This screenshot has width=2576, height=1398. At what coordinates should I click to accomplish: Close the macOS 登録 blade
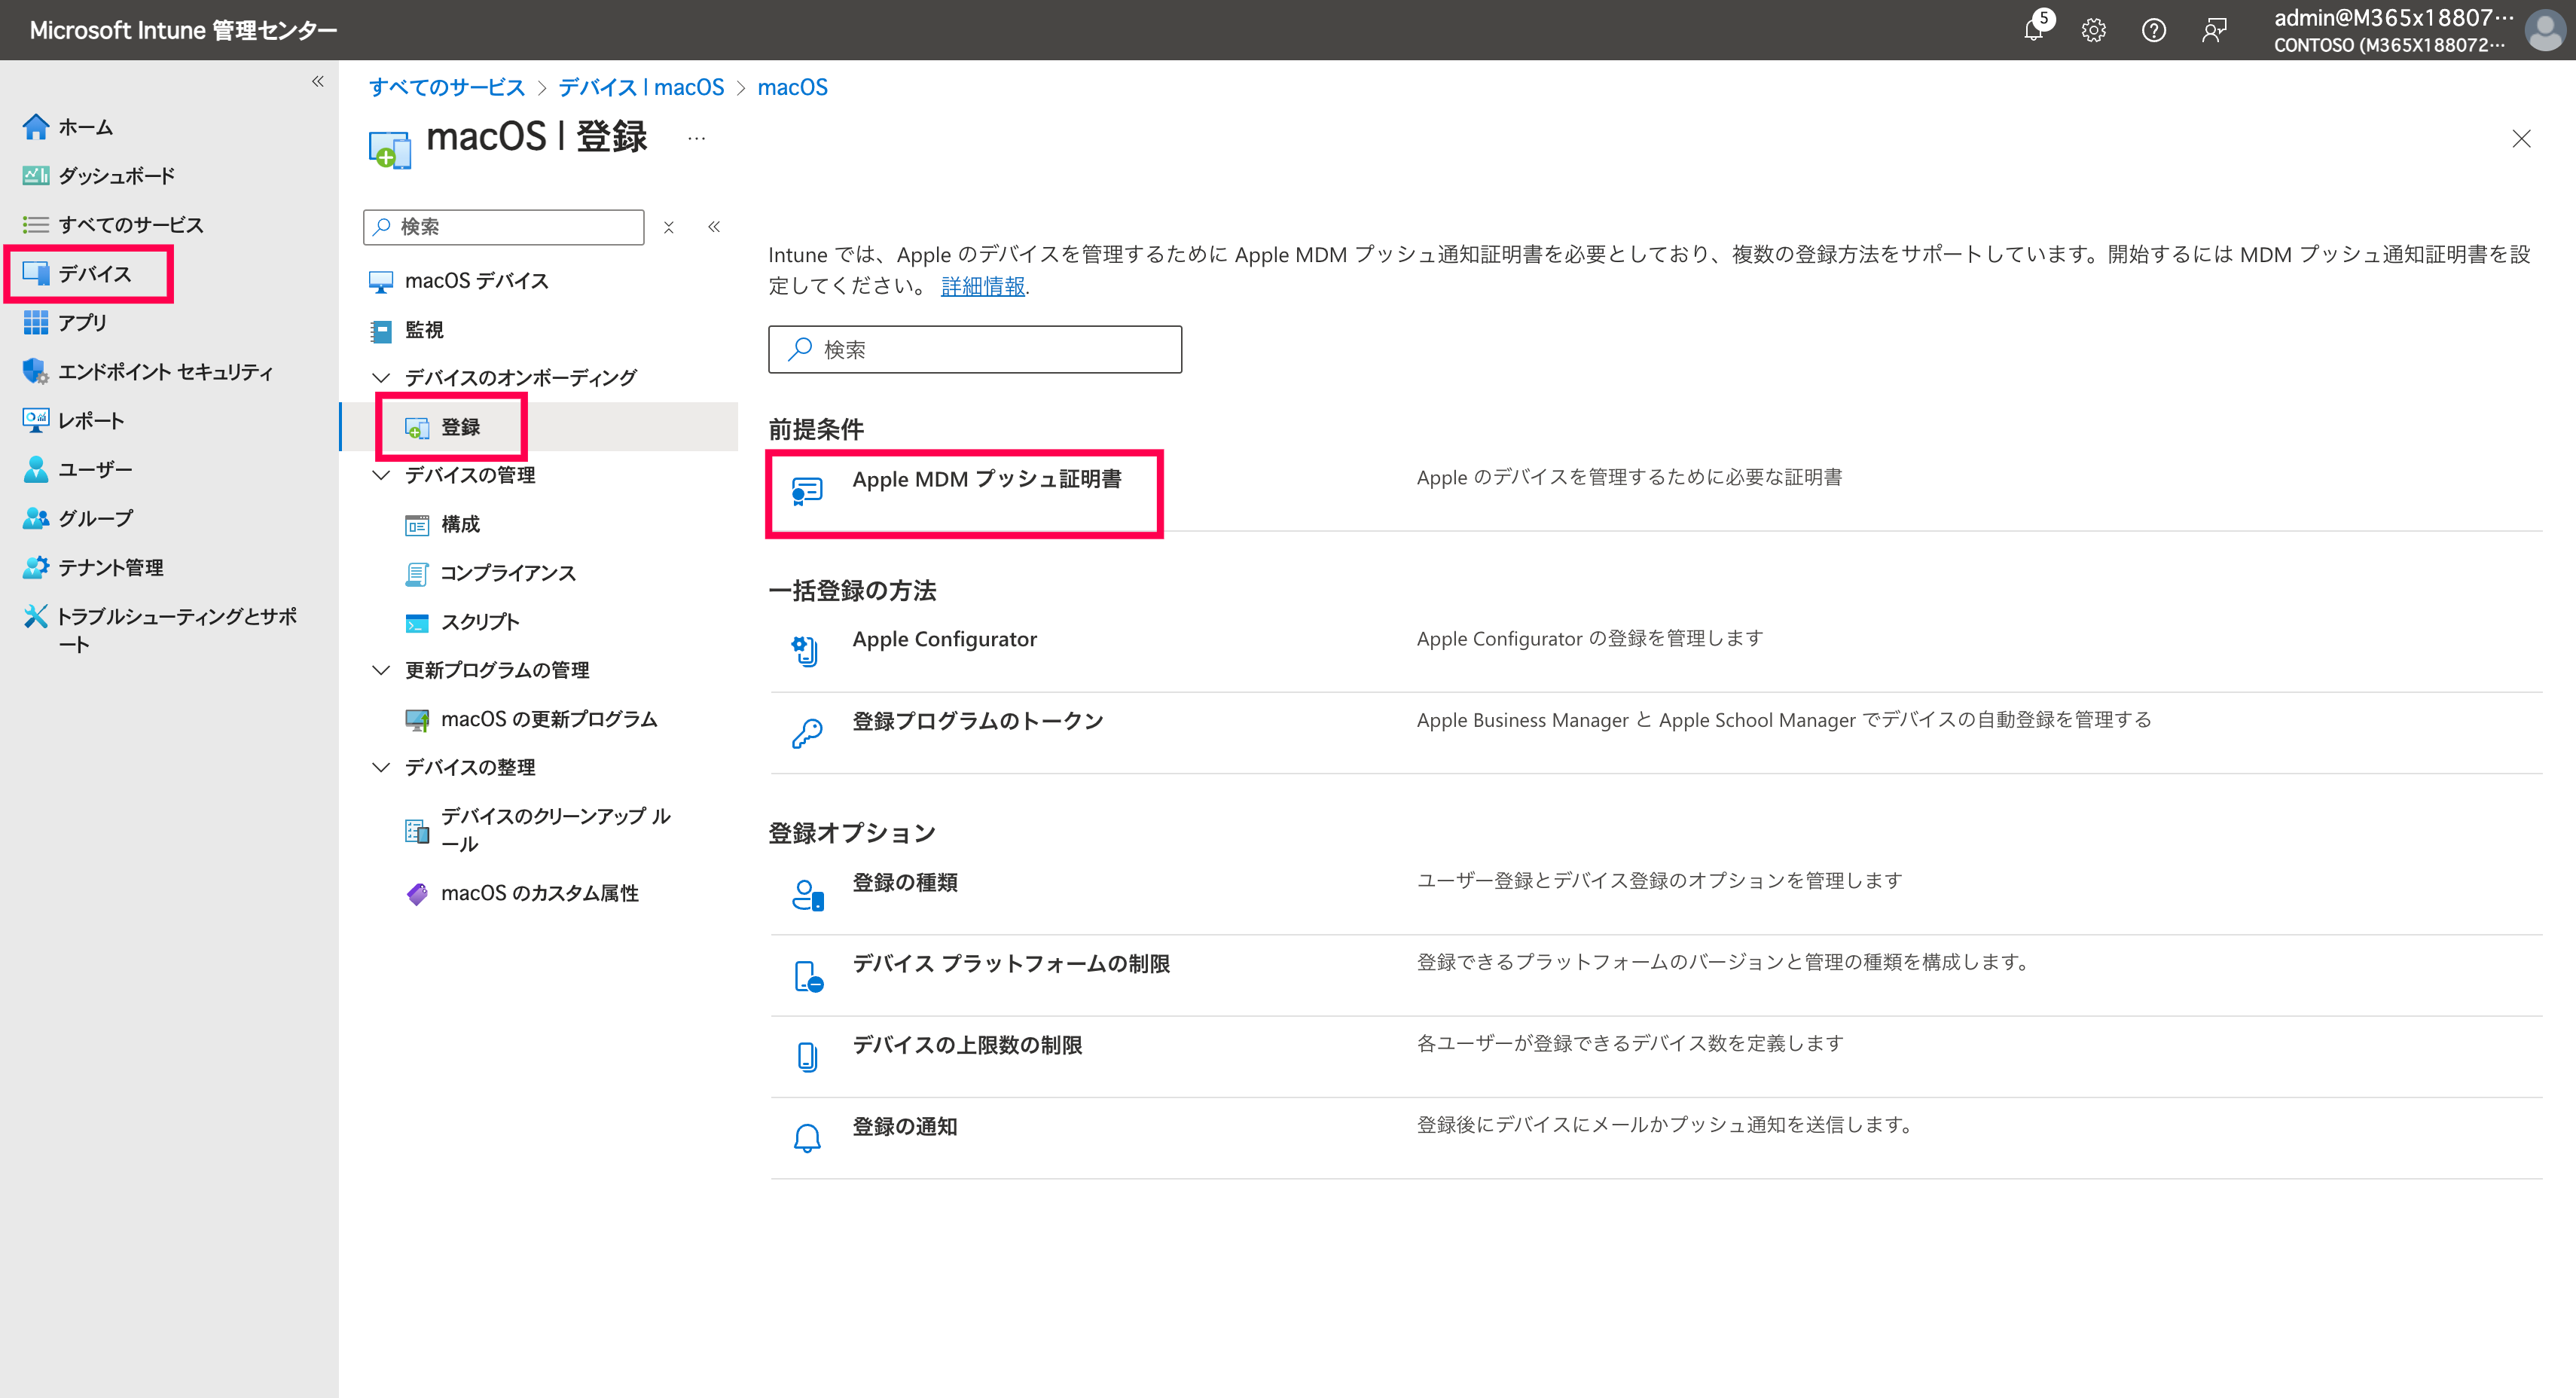pos(2521,139)
